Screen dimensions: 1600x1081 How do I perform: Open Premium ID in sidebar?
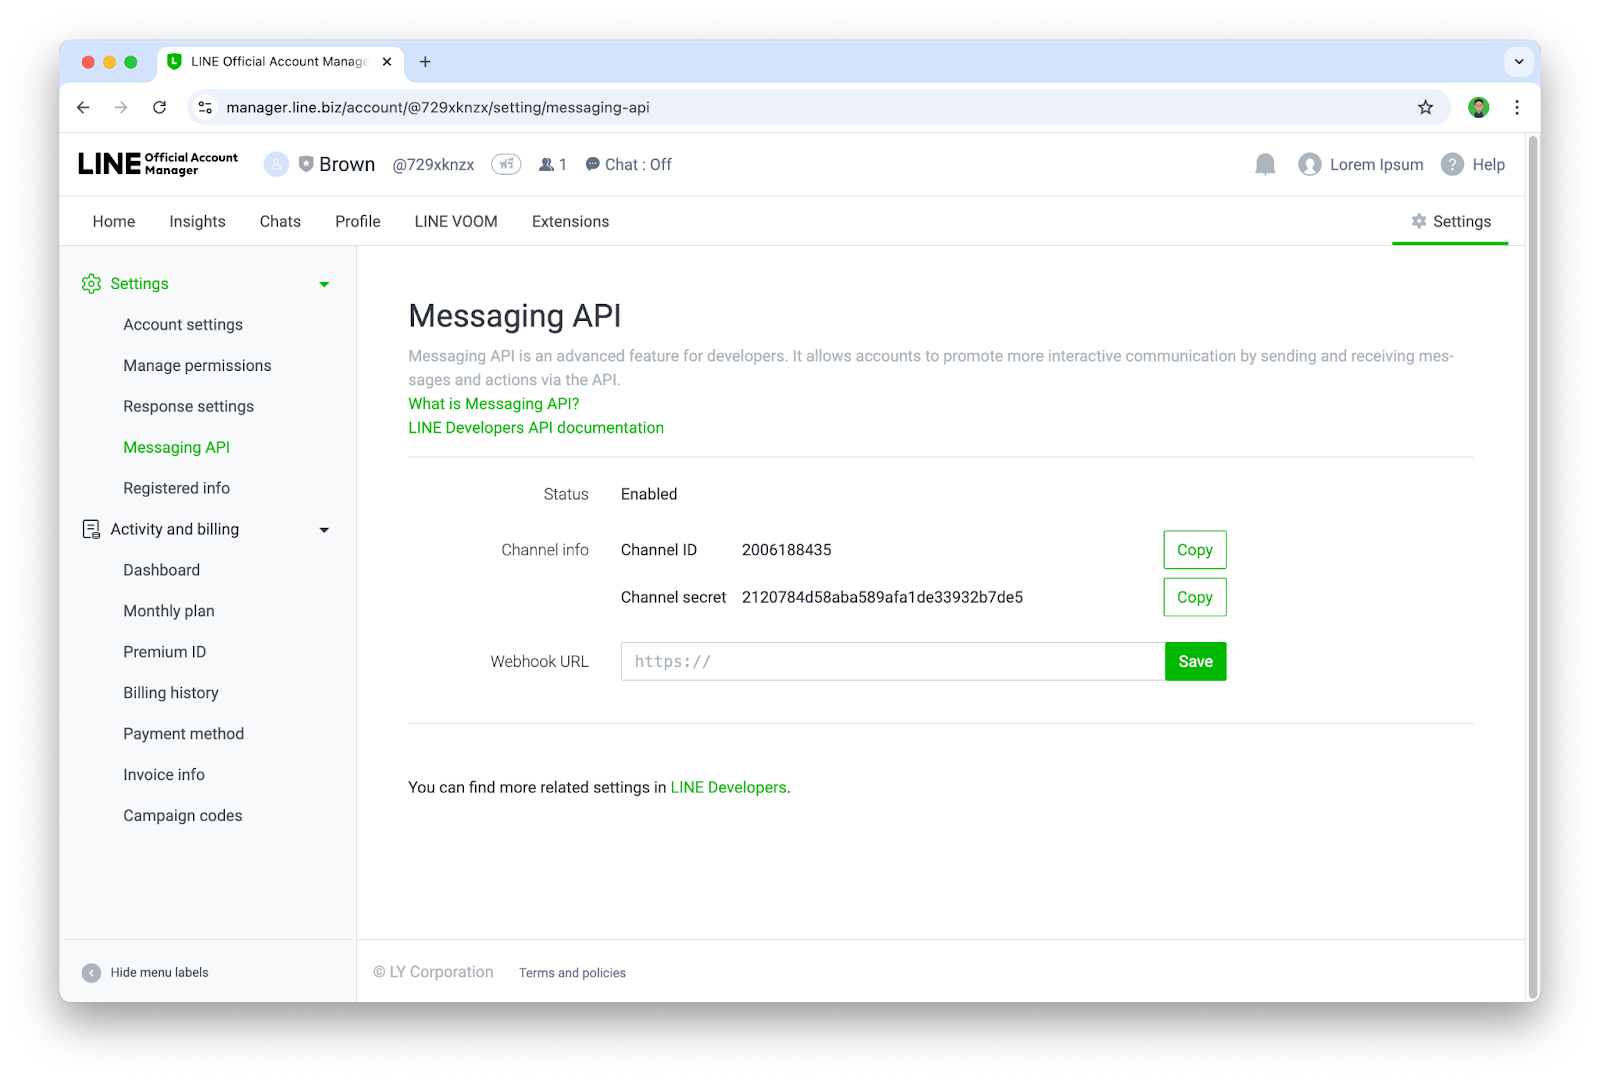[164, 652]
